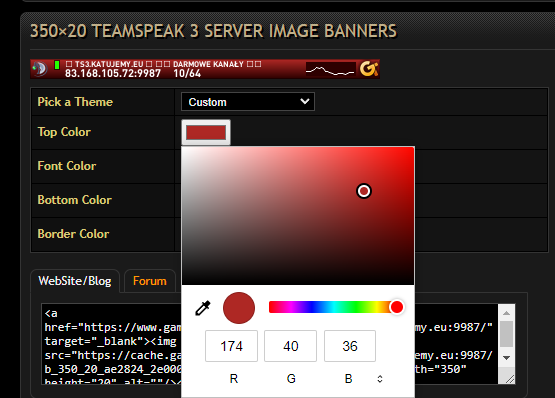Screen dimensions: 555x398
Task: Click the player count 10/64 in banner
Action: click(187, 73)
